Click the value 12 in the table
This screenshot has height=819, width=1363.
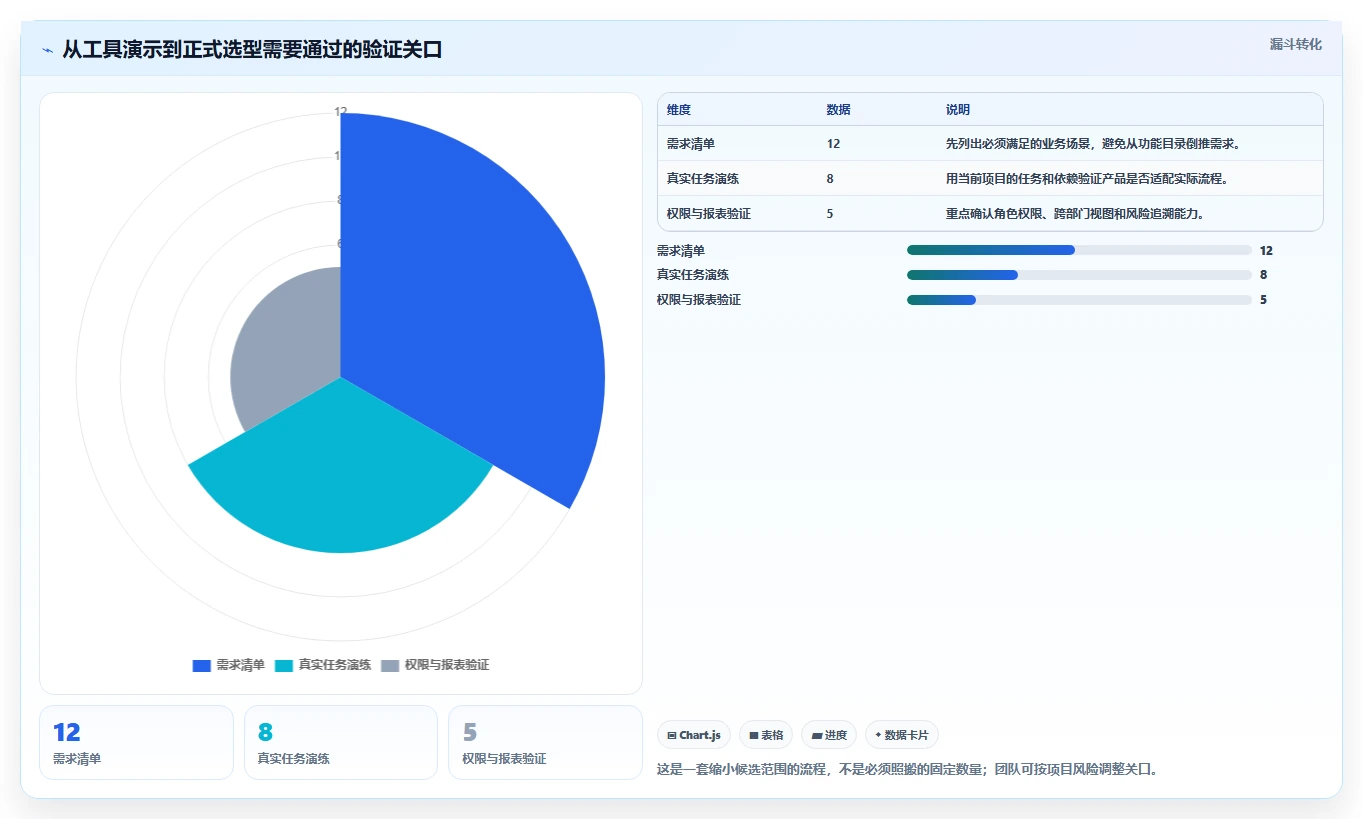[834, 144]
